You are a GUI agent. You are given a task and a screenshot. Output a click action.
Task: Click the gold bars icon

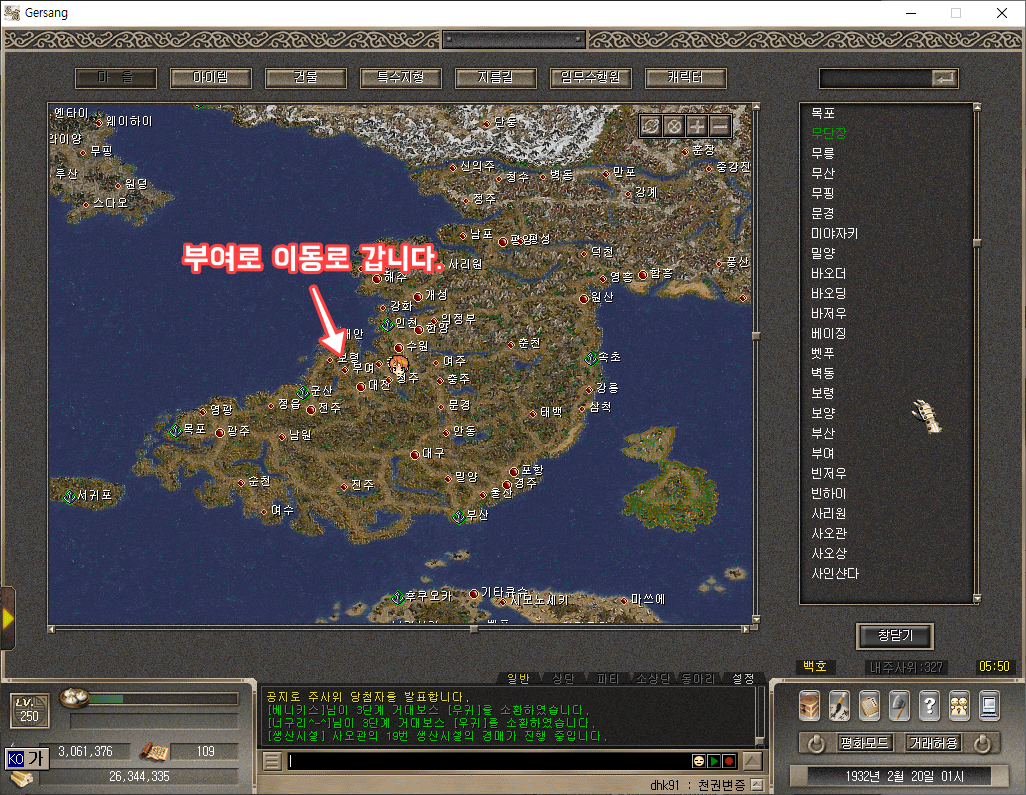tap(22, 779)
